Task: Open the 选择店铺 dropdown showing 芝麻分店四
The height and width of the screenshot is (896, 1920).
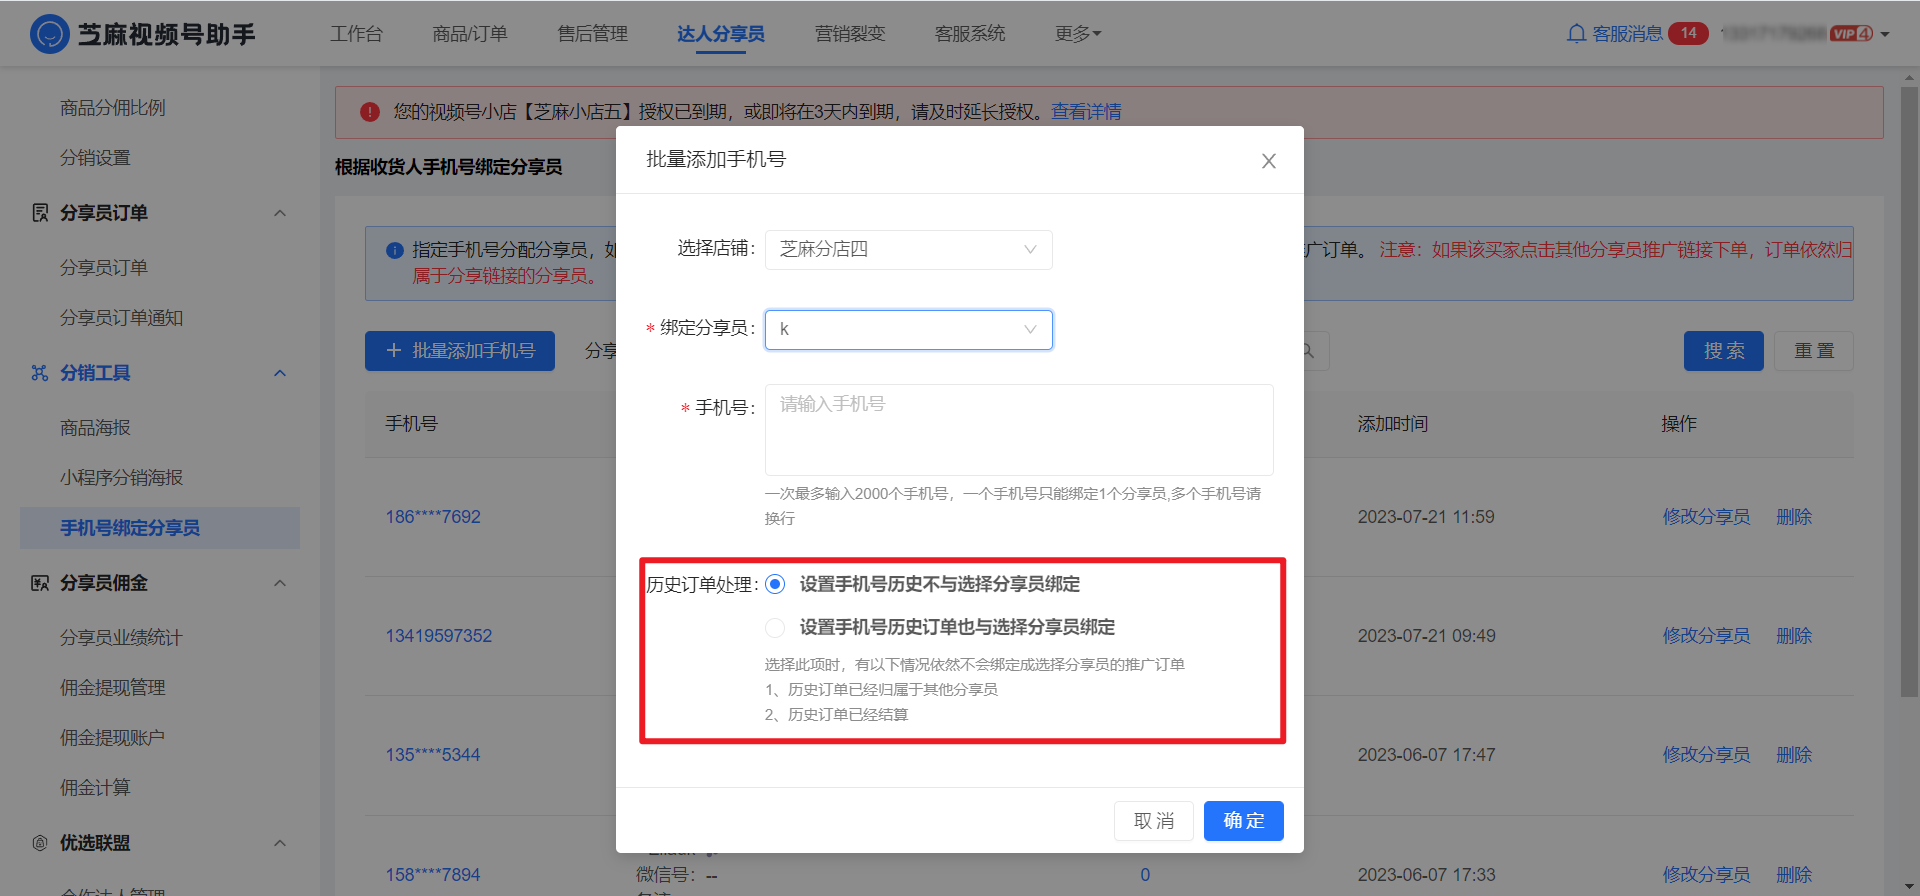Action: 908,250
